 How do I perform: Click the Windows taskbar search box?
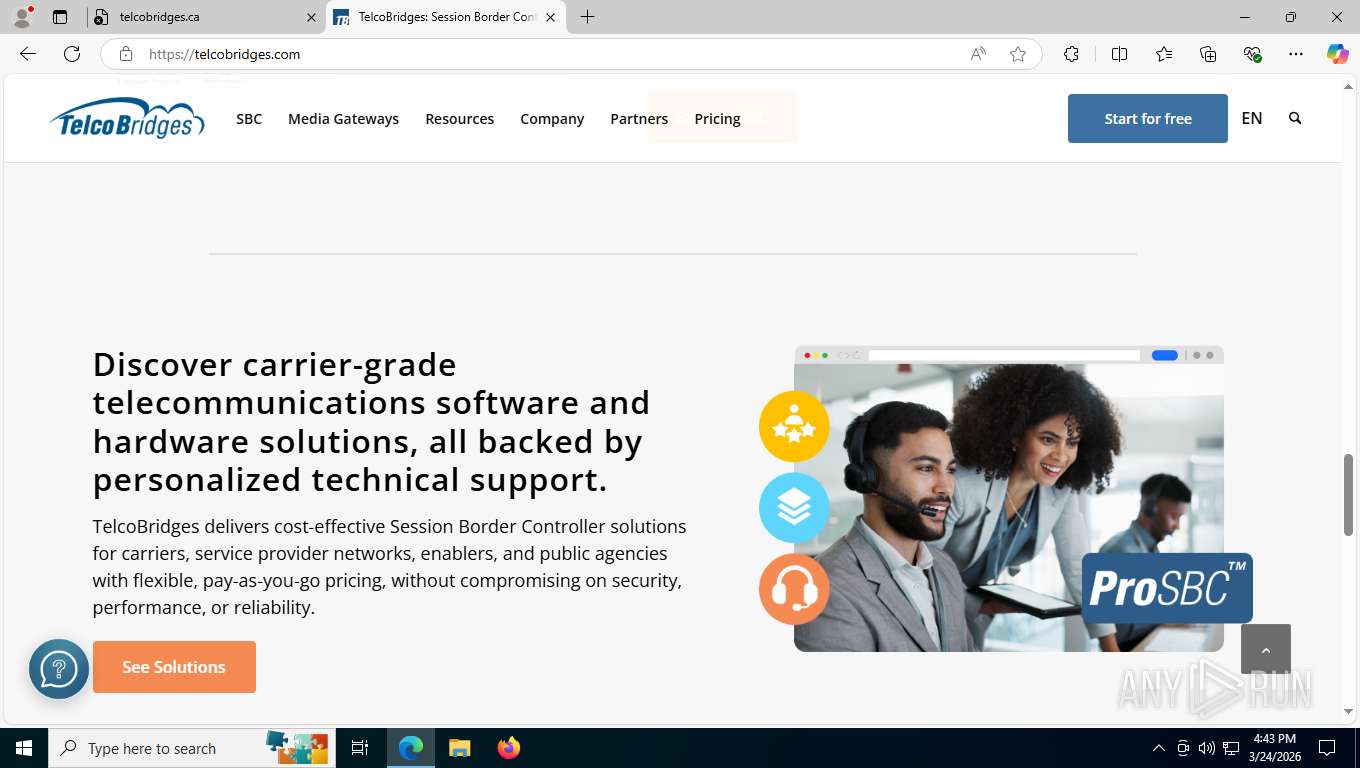pos(190,748)
